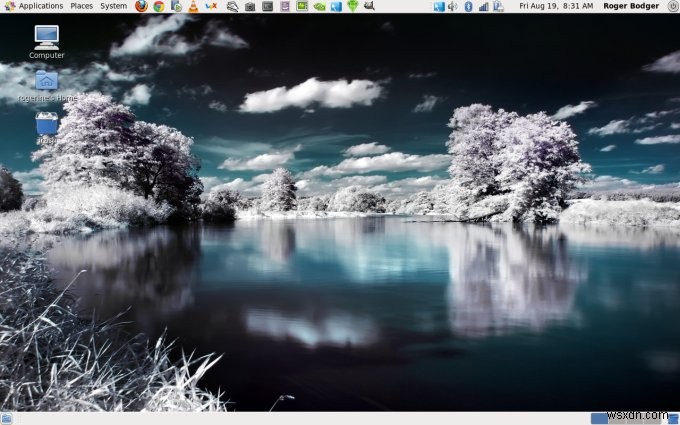
Task: Open the Bluetooth tray icon
Action: pyautogui.click(x=468, y=6)
